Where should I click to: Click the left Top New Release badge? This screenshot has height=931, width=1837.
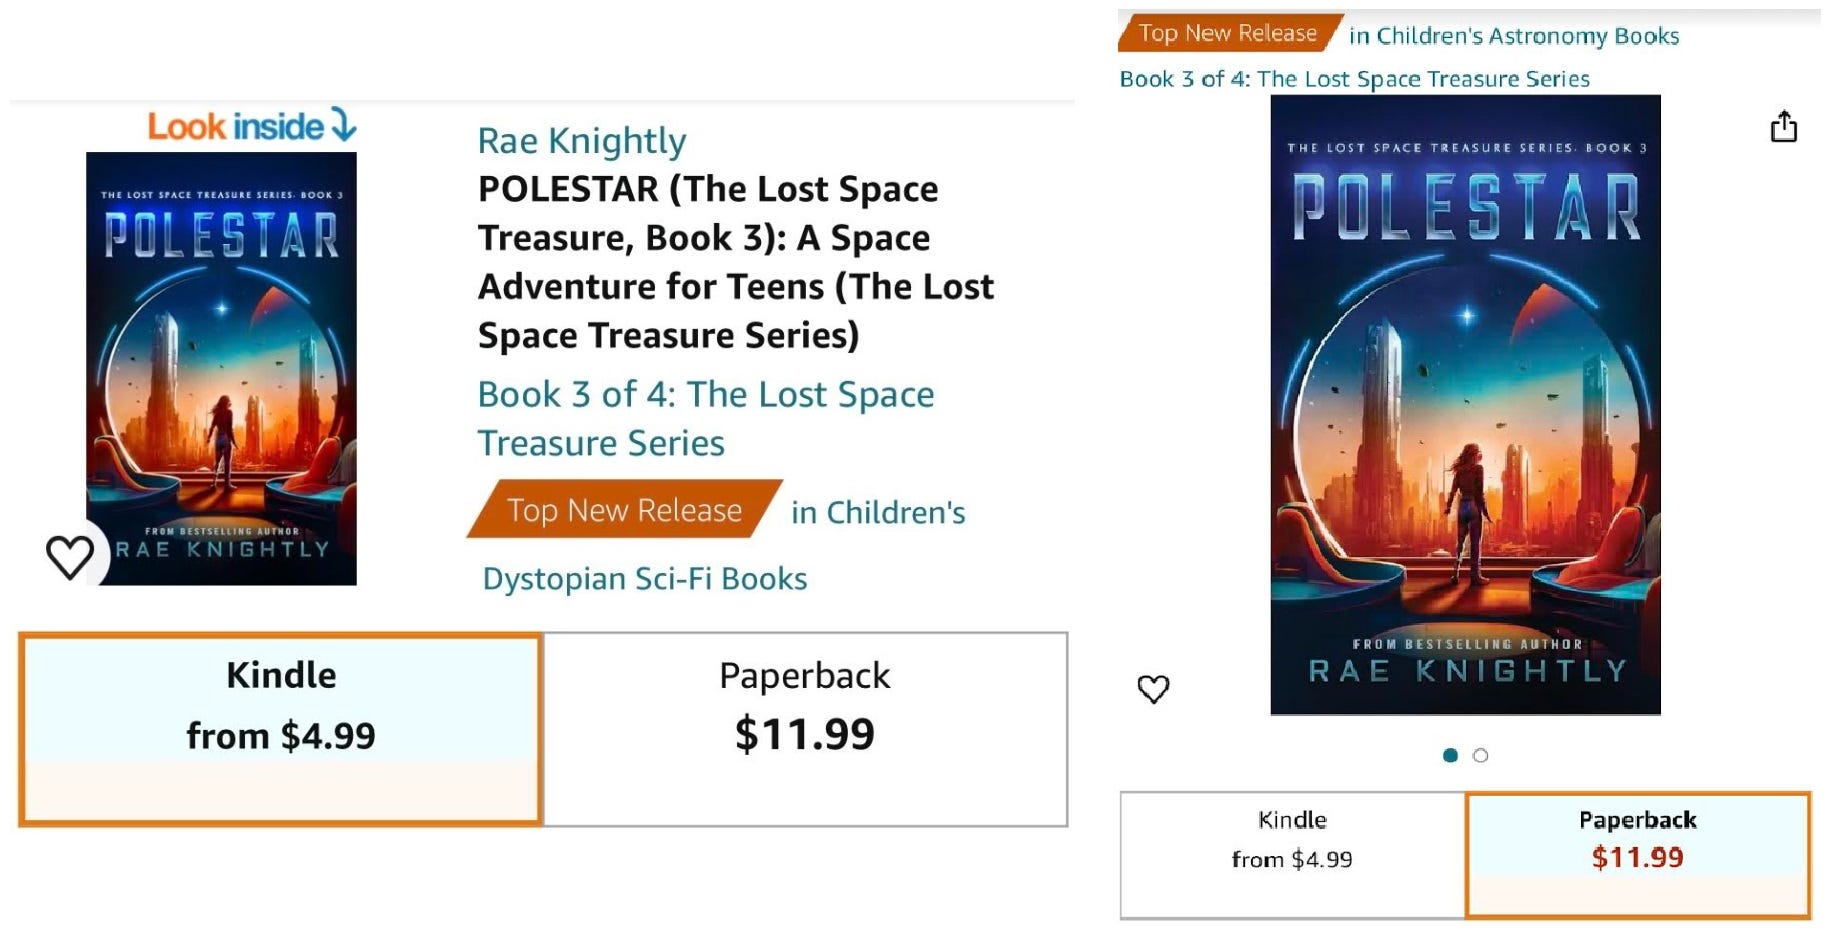click(623, 510)
